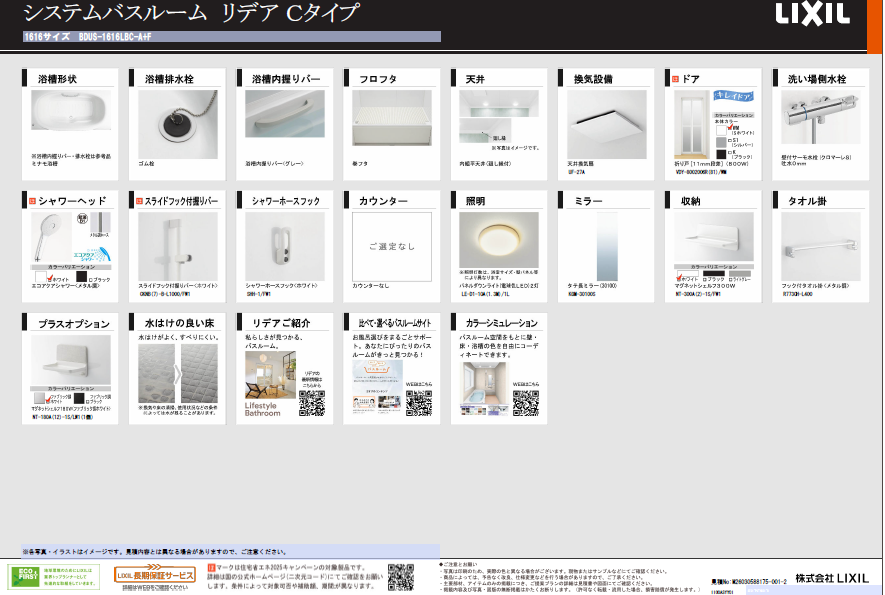The width and height of the screenshot is (885, 595).
Task: Click the LIXIL長期保証サービス badge
Action: pos(155,576)
